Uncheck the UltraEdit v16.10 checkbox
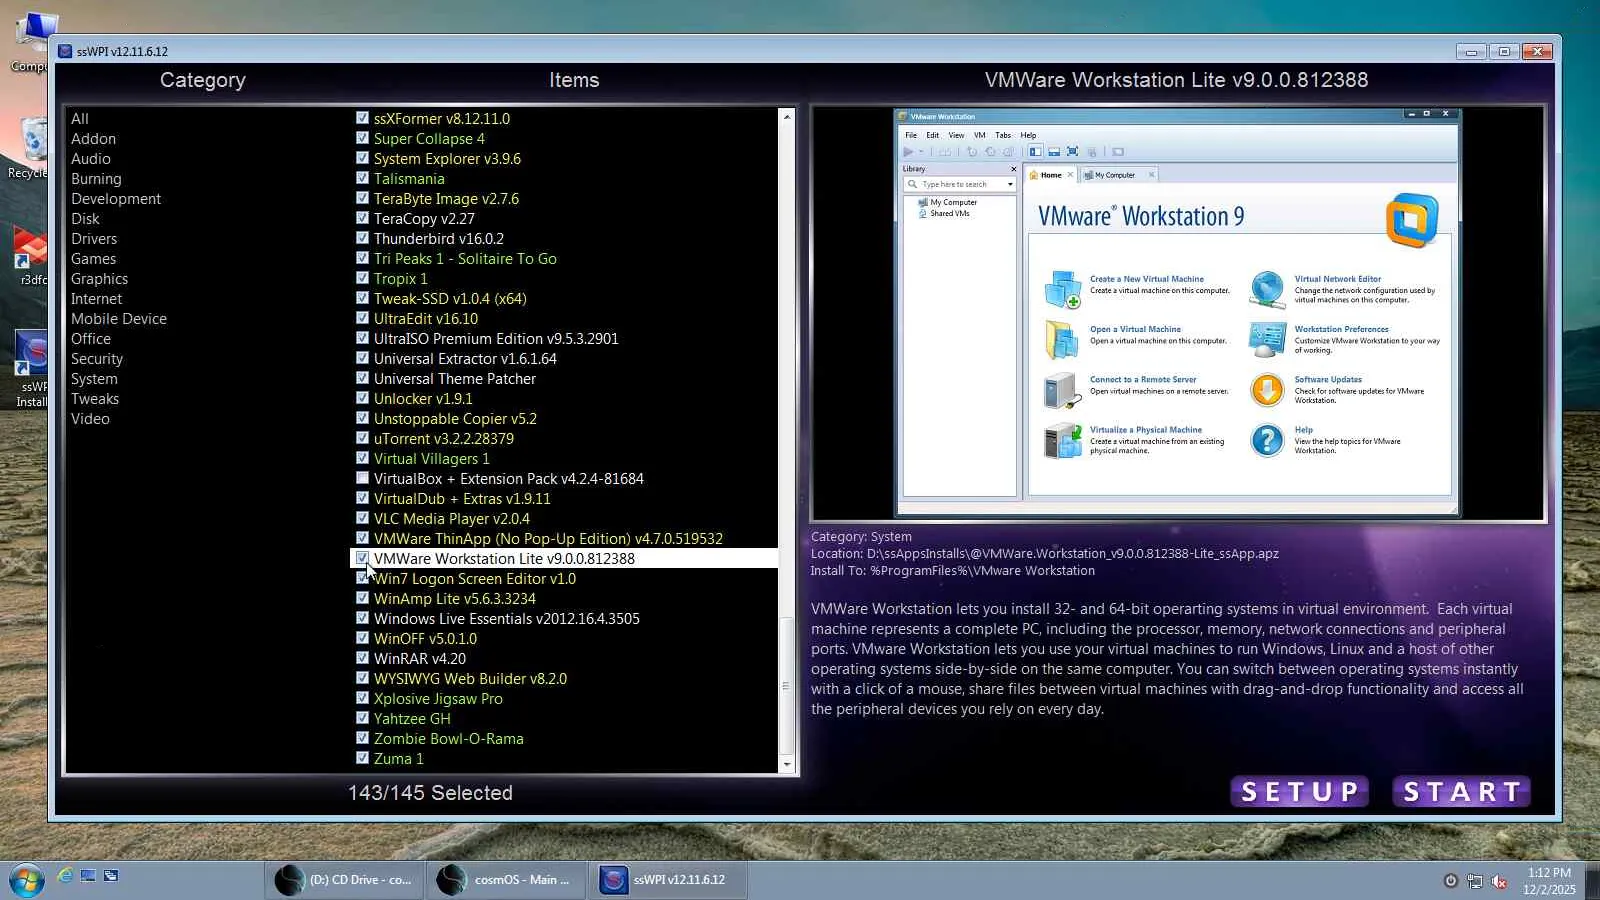Screen dimensions: 1600x900 (362, 318)
